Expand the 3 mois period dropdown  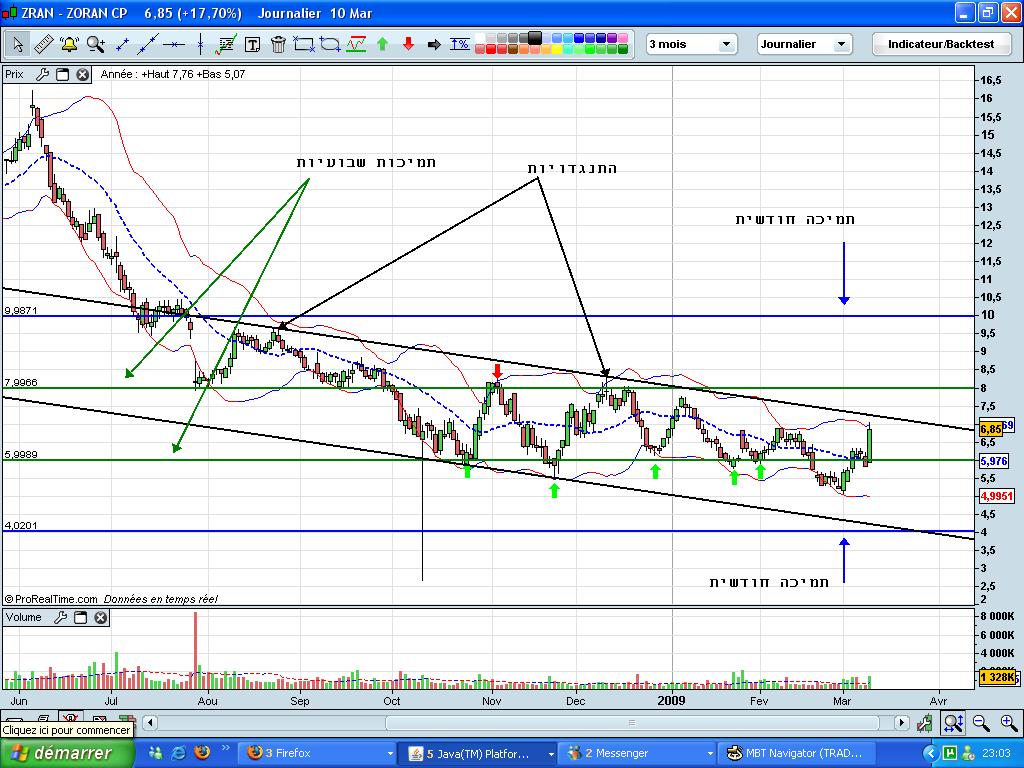tap(691, 44)
